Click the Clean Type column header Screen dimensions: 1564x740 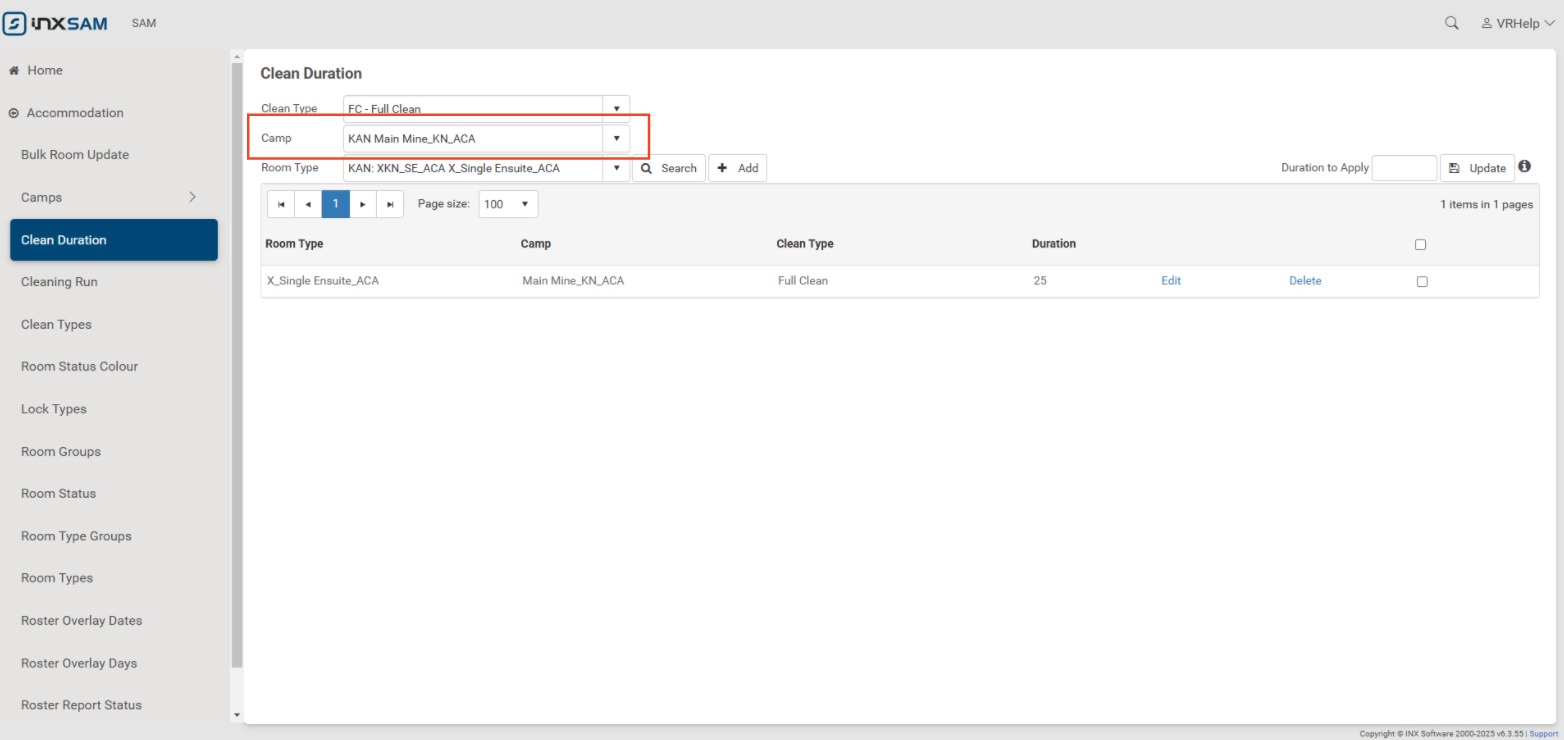pyautogui.click(x=805, y=244)
